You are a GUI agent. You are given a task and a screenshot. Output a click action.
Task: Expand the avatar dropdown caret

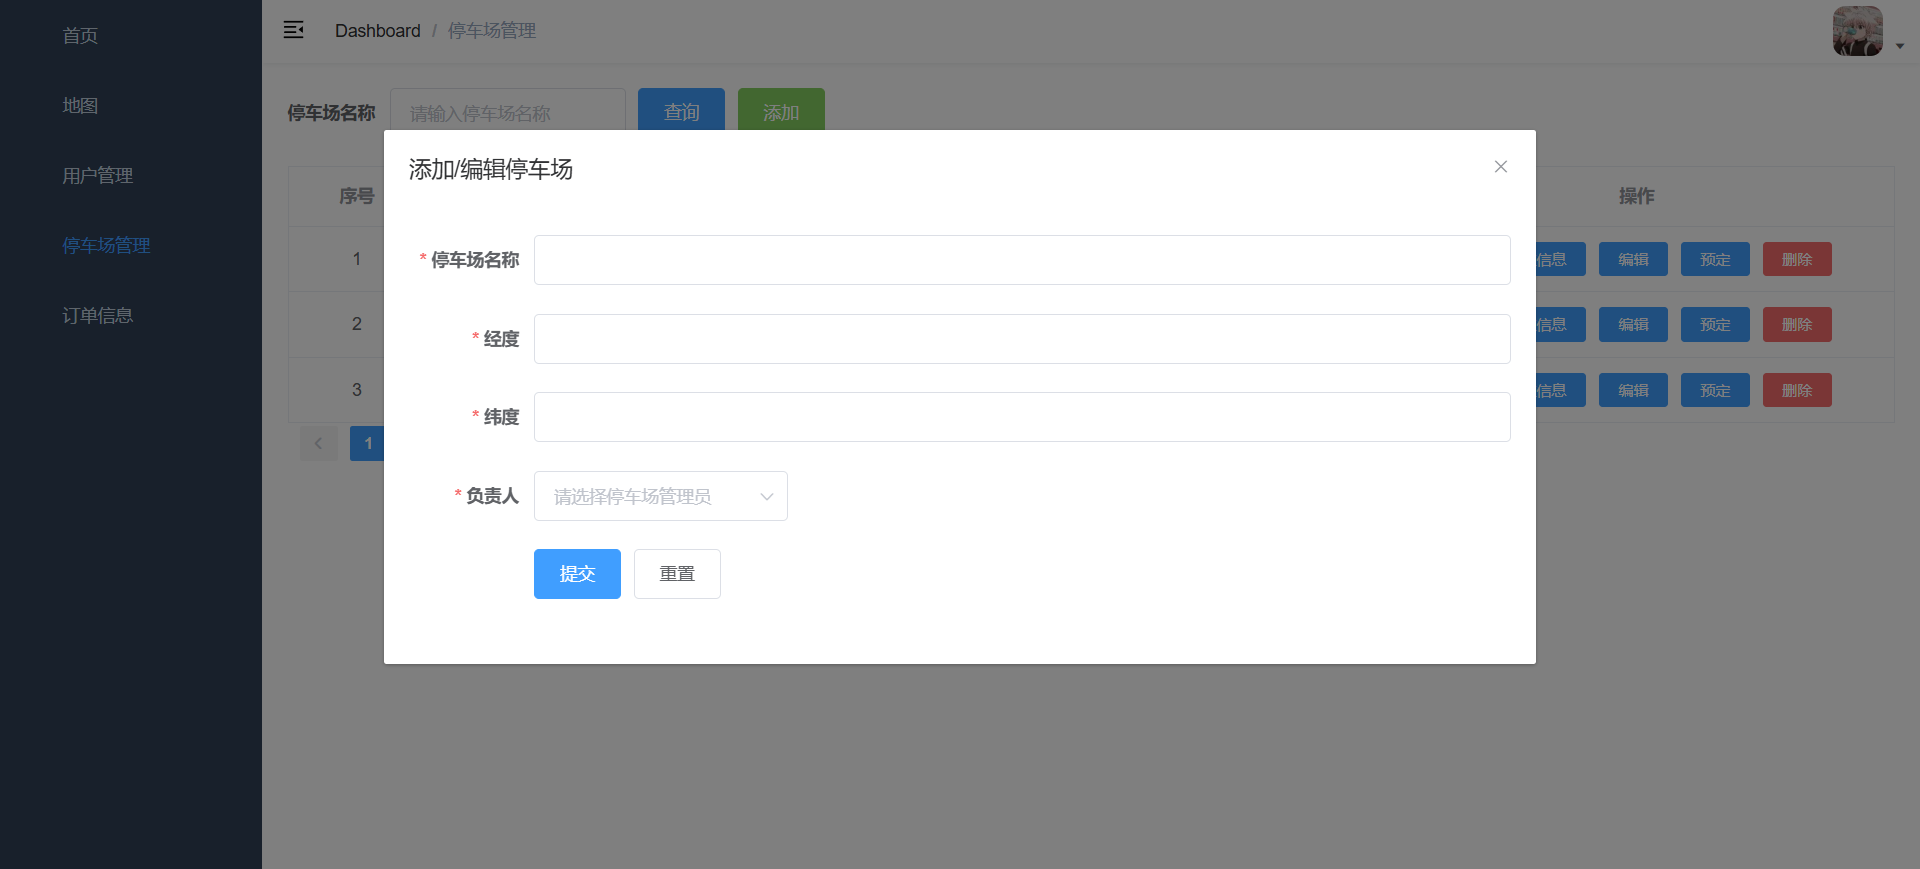[1900, 46]
